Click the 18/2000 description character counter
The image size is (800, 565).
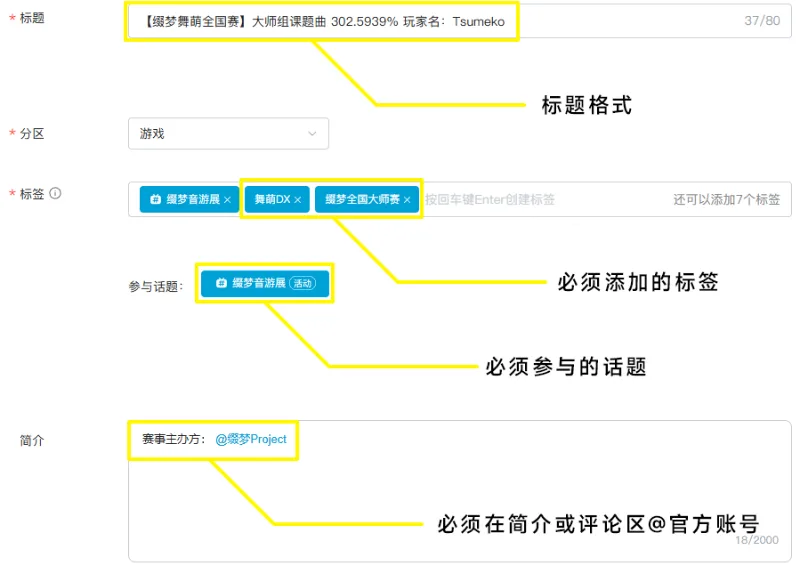[757, 540]
